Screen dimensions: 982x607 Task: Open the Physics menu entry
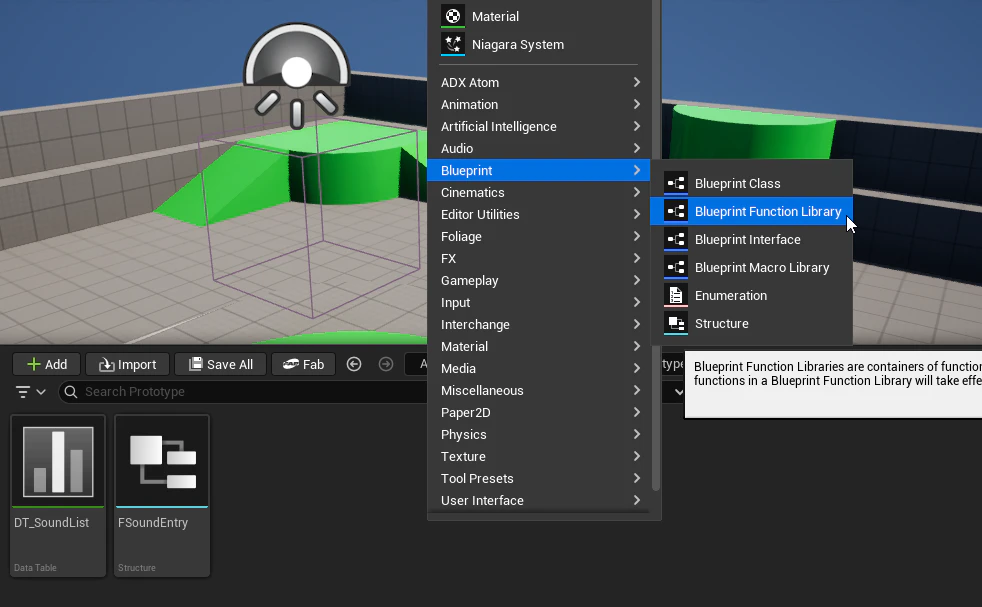coord(541,434)
